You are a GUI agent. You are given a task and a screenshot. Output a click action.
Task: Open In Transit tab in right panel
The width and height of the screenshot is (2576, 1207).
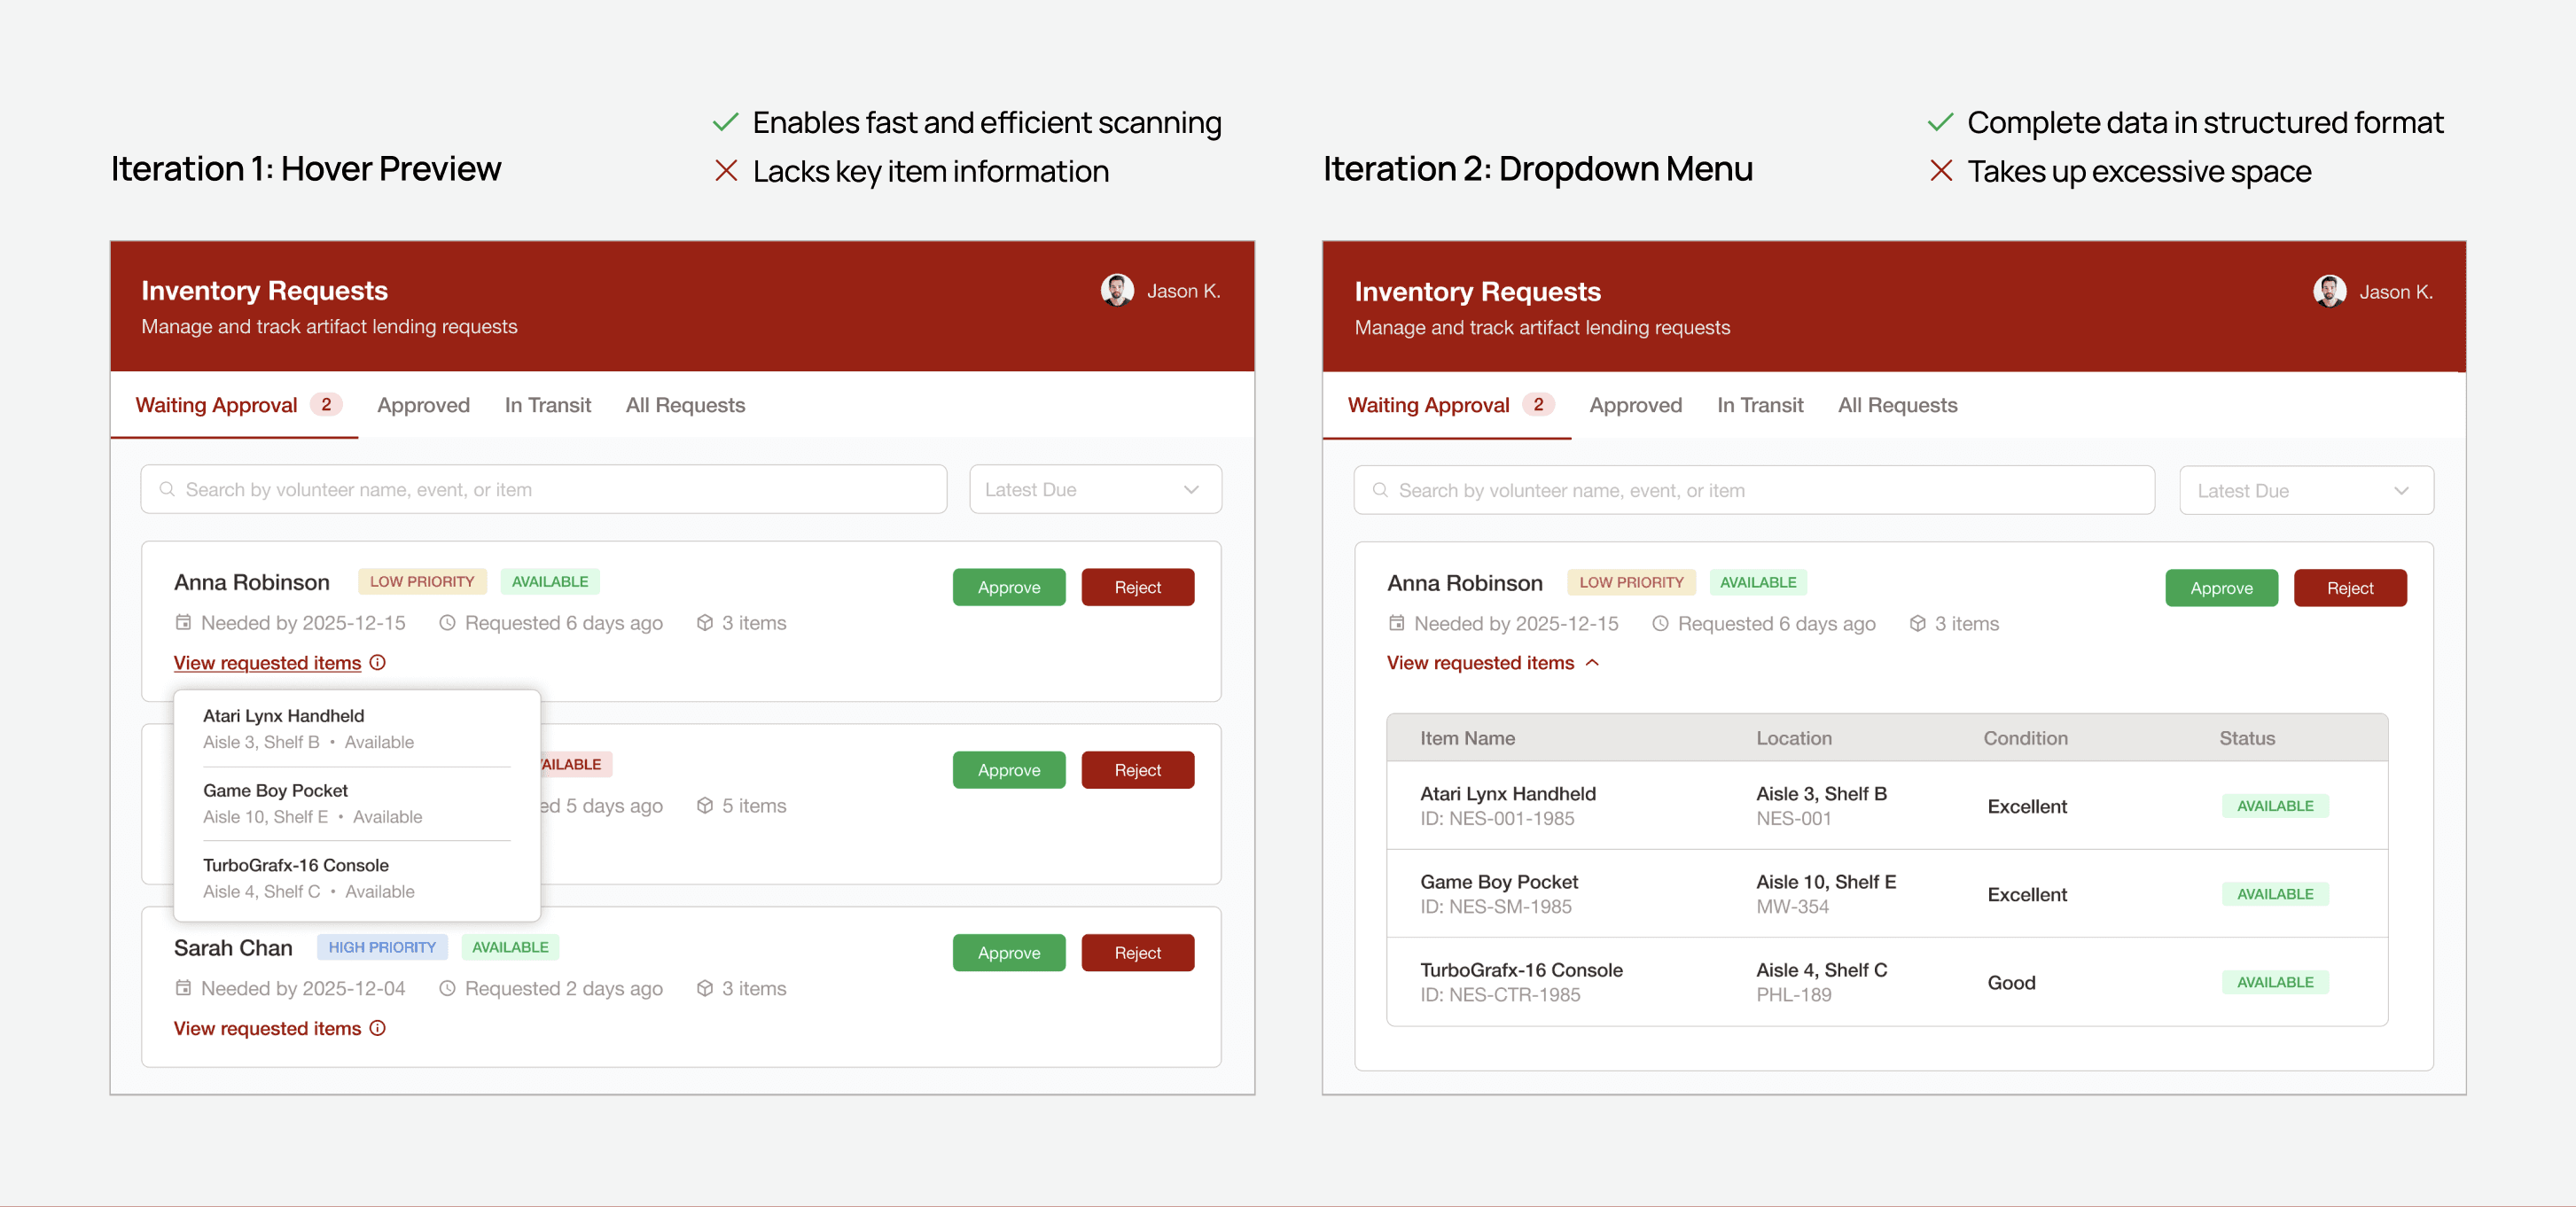[x=1759, y=405]
